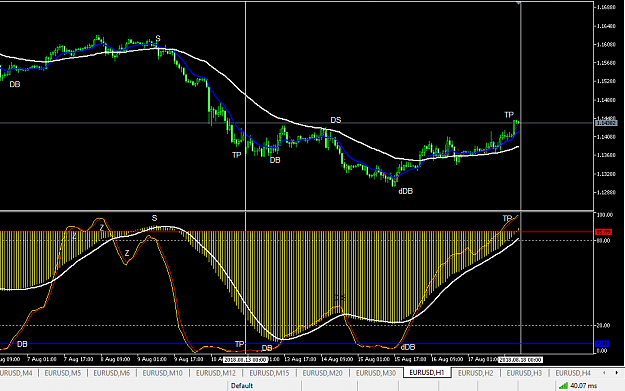The width and height of the screenshot is (625, 391).
Task: Click the 9 Aug 01:00 time label
Action: (x=152, y=359)
